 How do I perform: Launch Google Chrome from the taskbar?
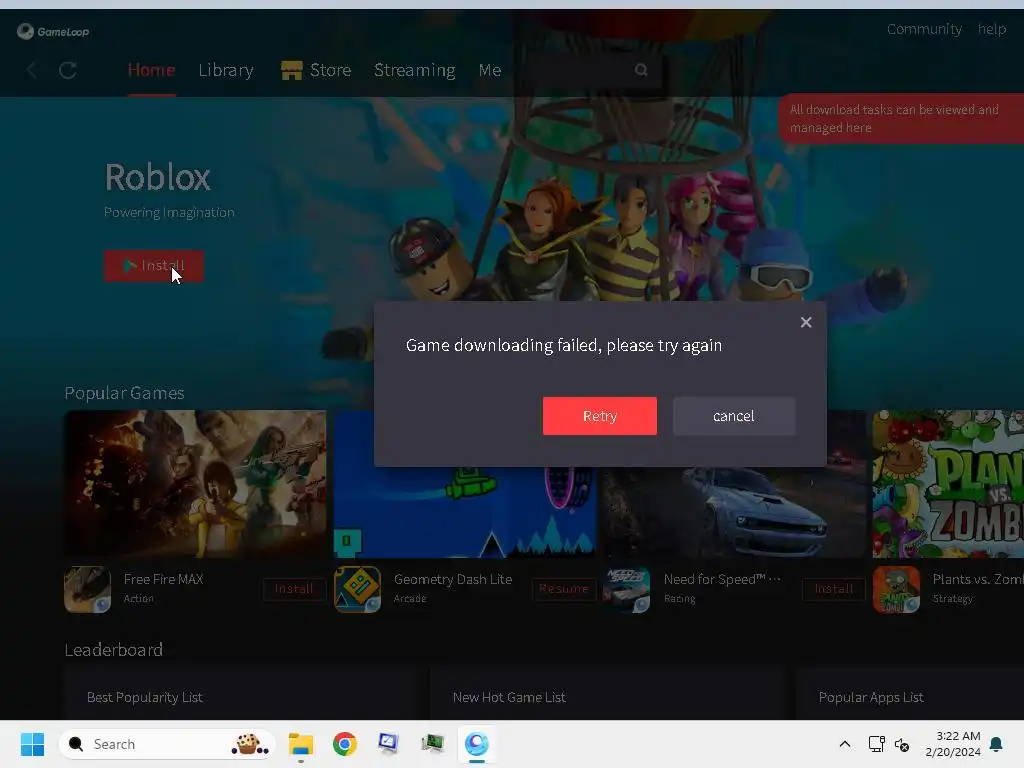(x=345, y=744)
